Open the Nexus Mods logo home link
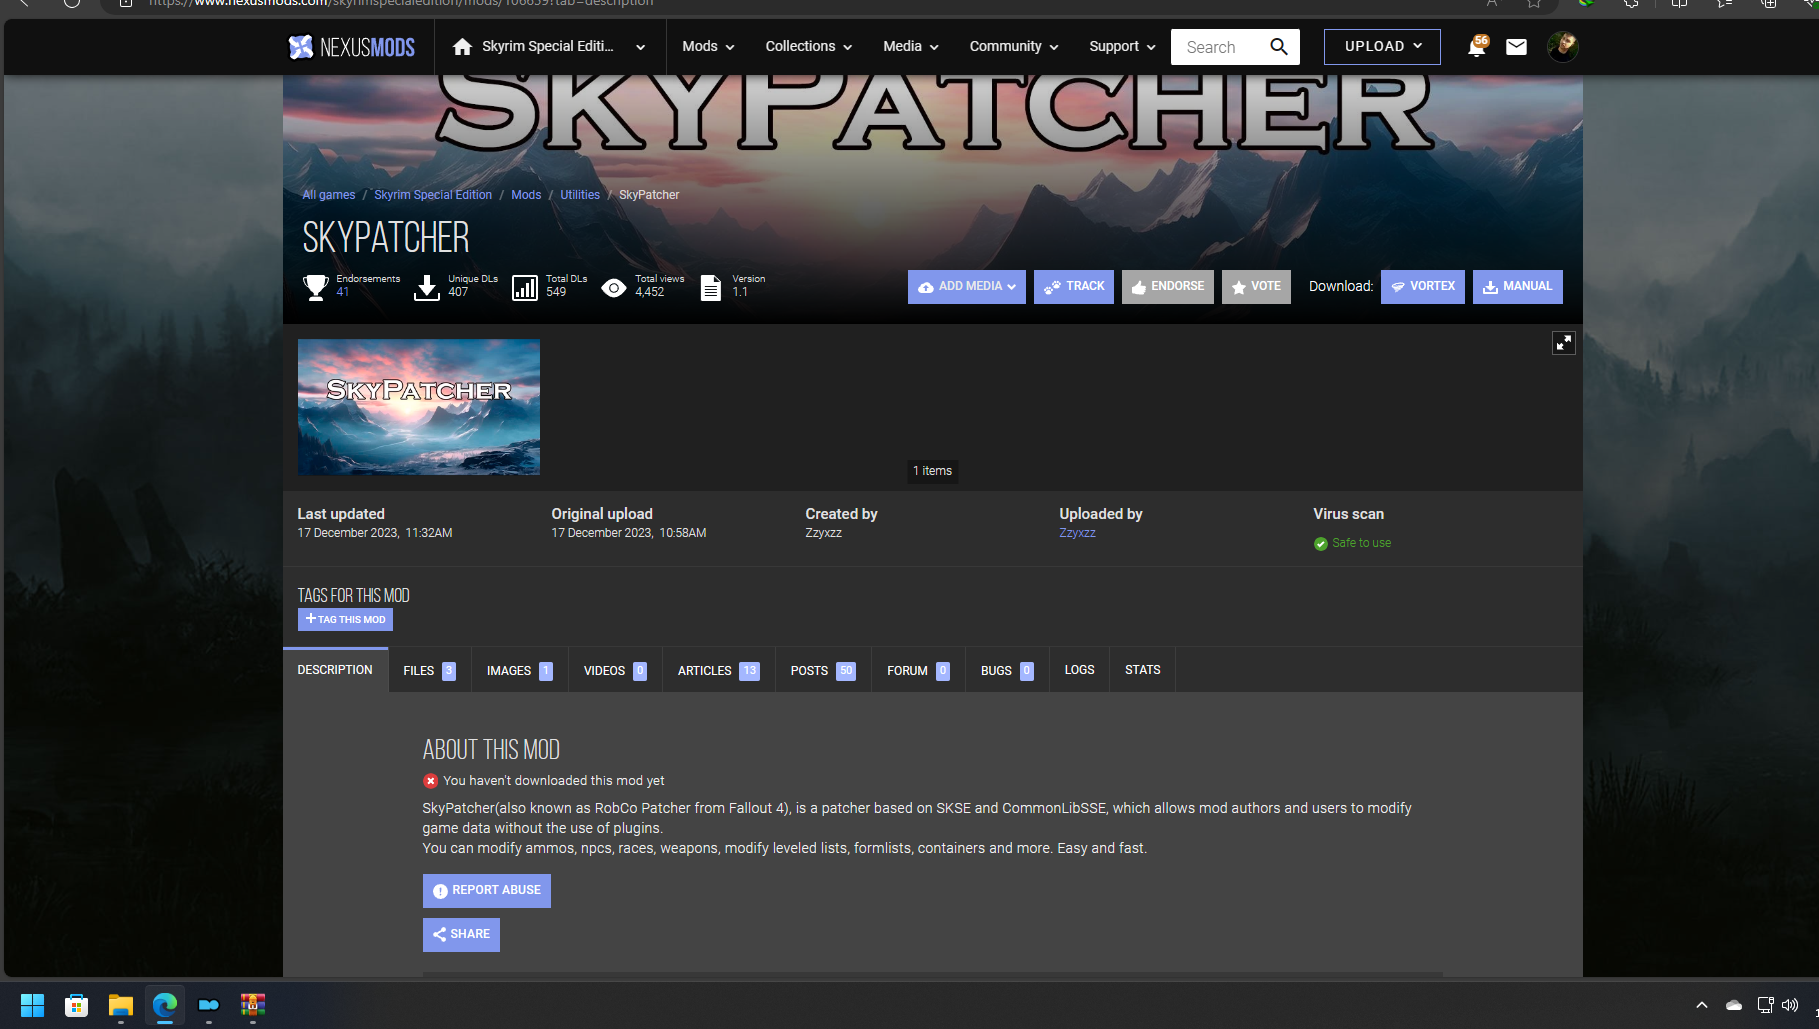 pos(351,47)
